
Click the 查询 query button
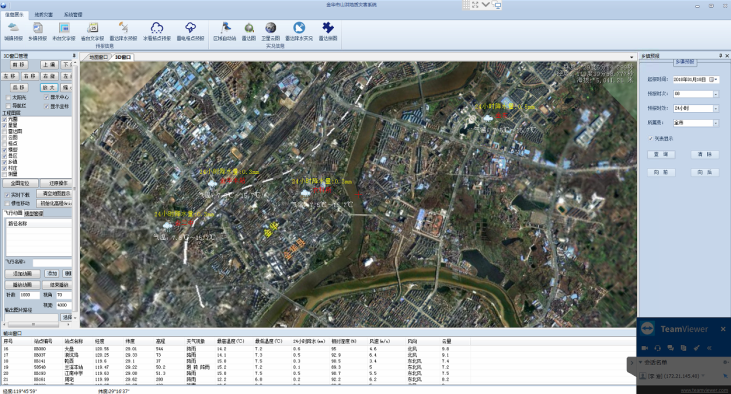coord(661,154)
